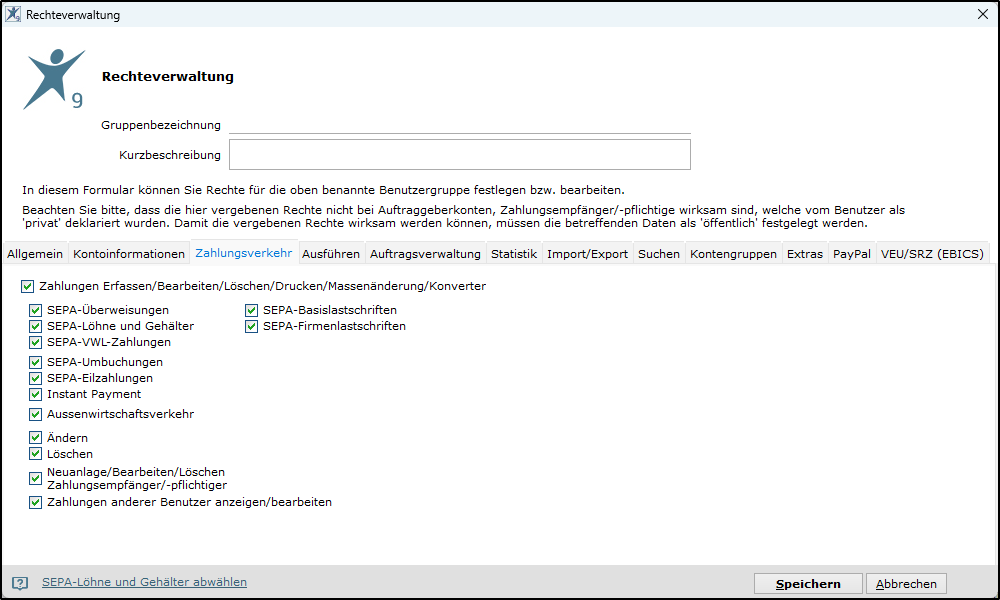Uncheck Zahlungen anderer Benutzer anzeigen/bearbeiten

tap(36, 502)
